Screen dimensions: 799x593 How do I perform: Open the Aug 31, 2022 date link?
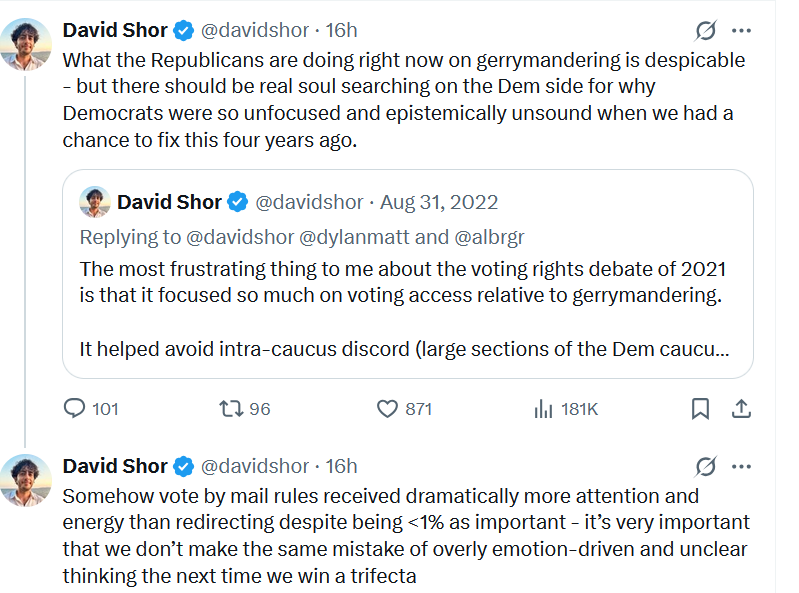pos(439,202)
